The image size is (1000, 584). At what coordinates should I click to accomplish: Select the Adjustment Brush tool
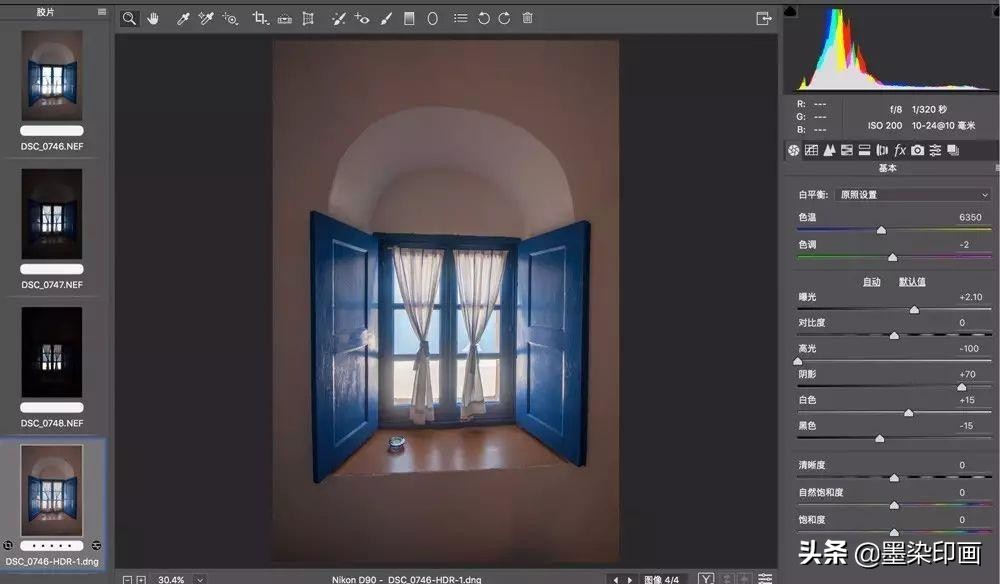coord(386,18)
